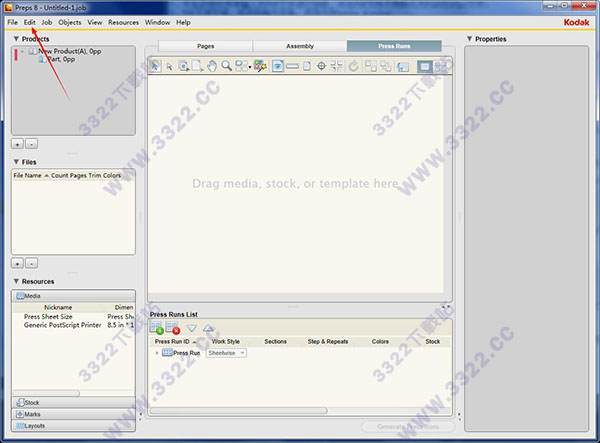Select New Product(A), 0pp tree item
Screen dimensions: 600x443
[x=65, y=51]
